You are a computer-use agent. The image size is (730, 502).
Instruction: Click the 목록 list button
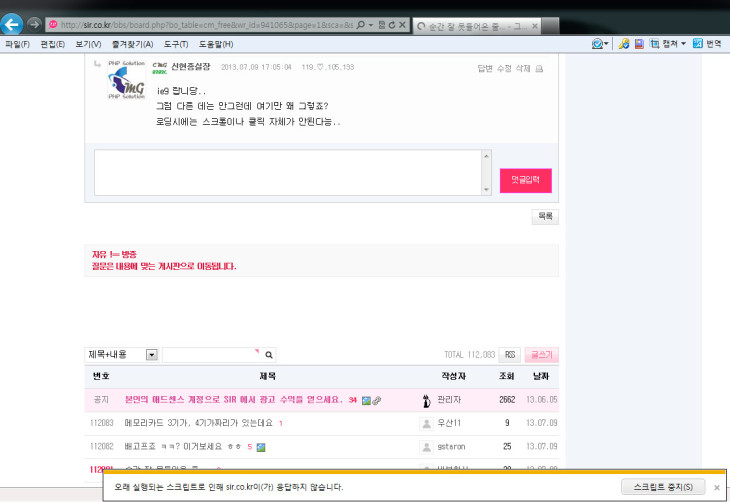[545, 217]
